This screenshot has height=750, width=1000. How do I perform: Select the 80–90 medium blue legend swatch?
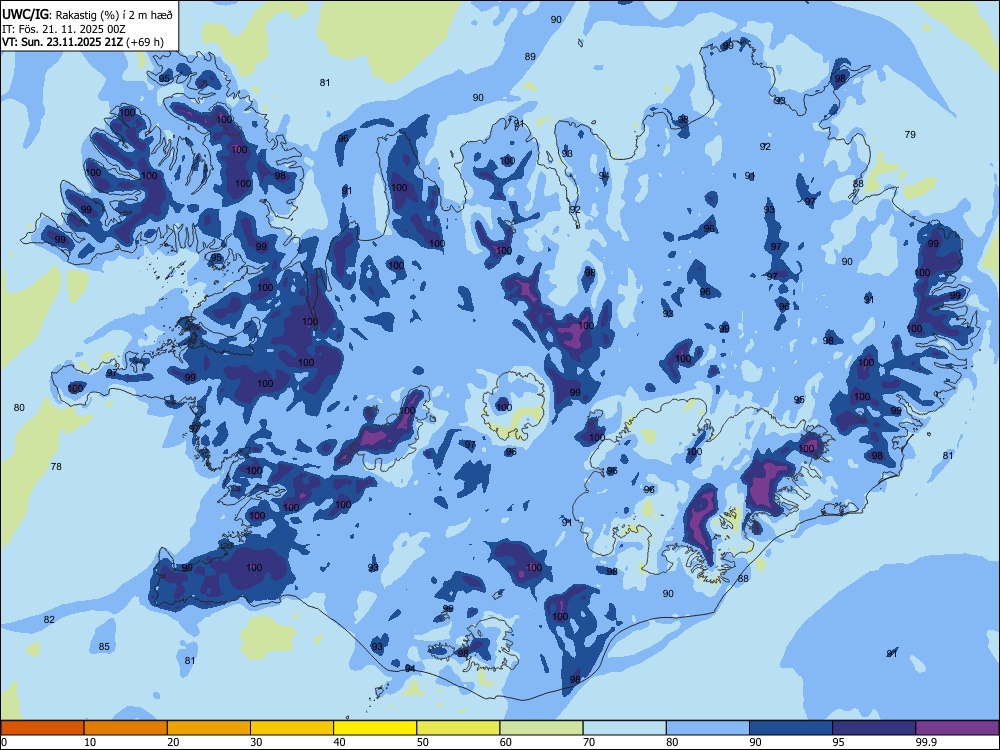[708, 728]
